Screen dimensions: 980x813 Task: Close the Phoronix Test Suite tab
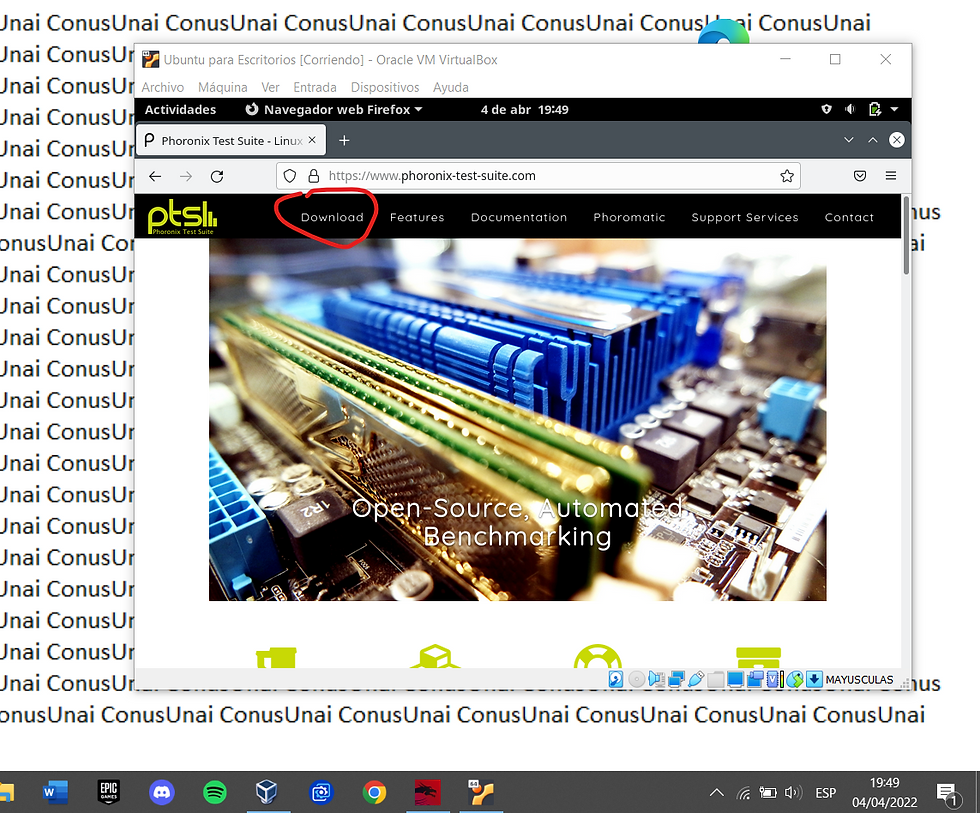click(312, 140)
